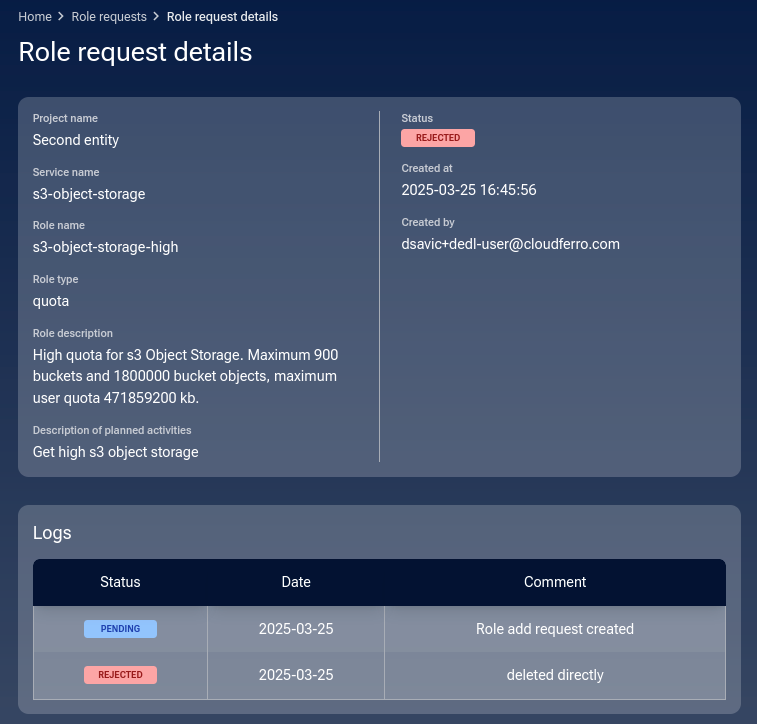Click the Service name label
The width and height of the screenshot is (757, 724).
click(x=66, y=172)
